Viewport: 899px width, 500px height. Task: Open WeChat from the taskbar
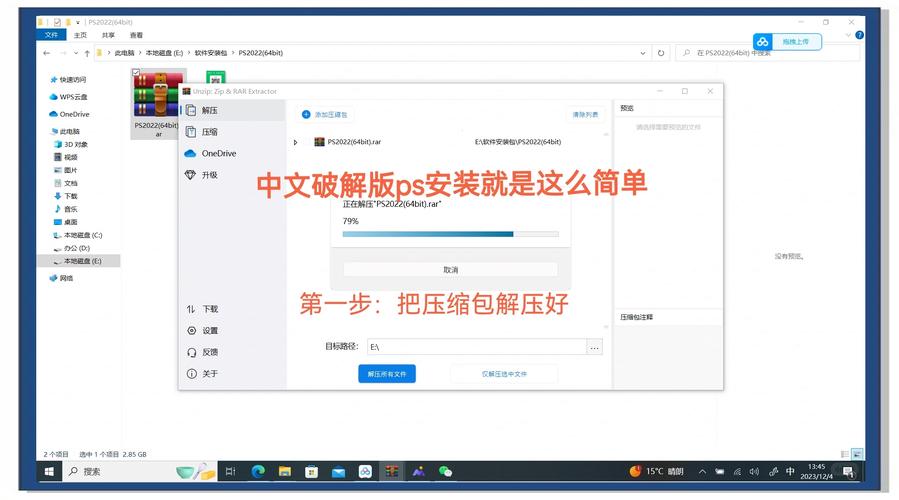tap(445, 471)
